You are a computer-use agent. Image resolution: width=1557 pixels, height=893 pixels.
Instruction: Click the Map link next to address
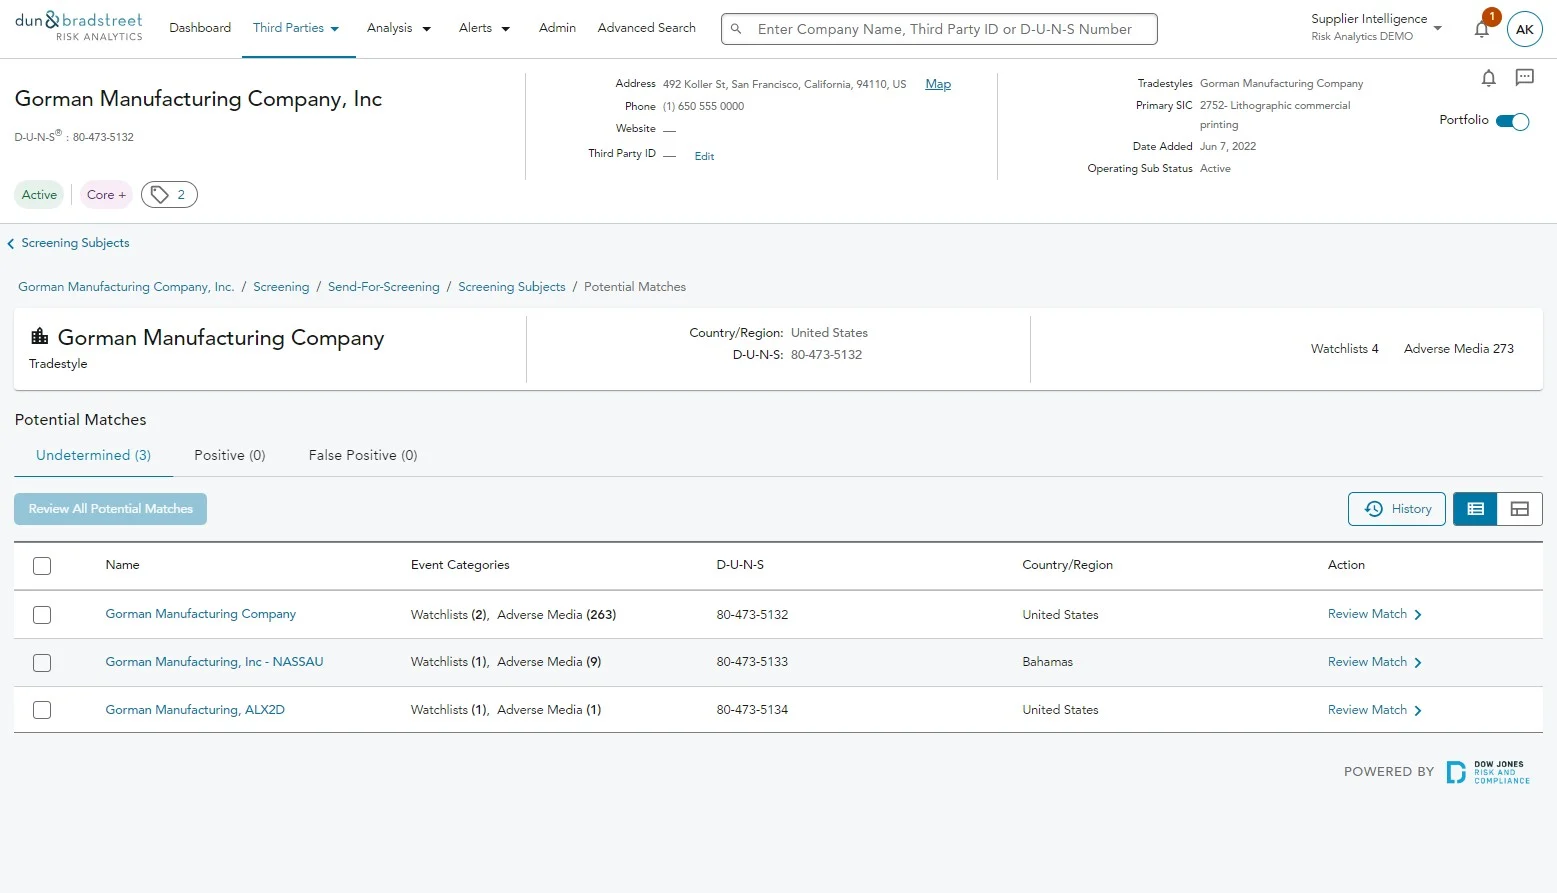[x=938, y=84]
